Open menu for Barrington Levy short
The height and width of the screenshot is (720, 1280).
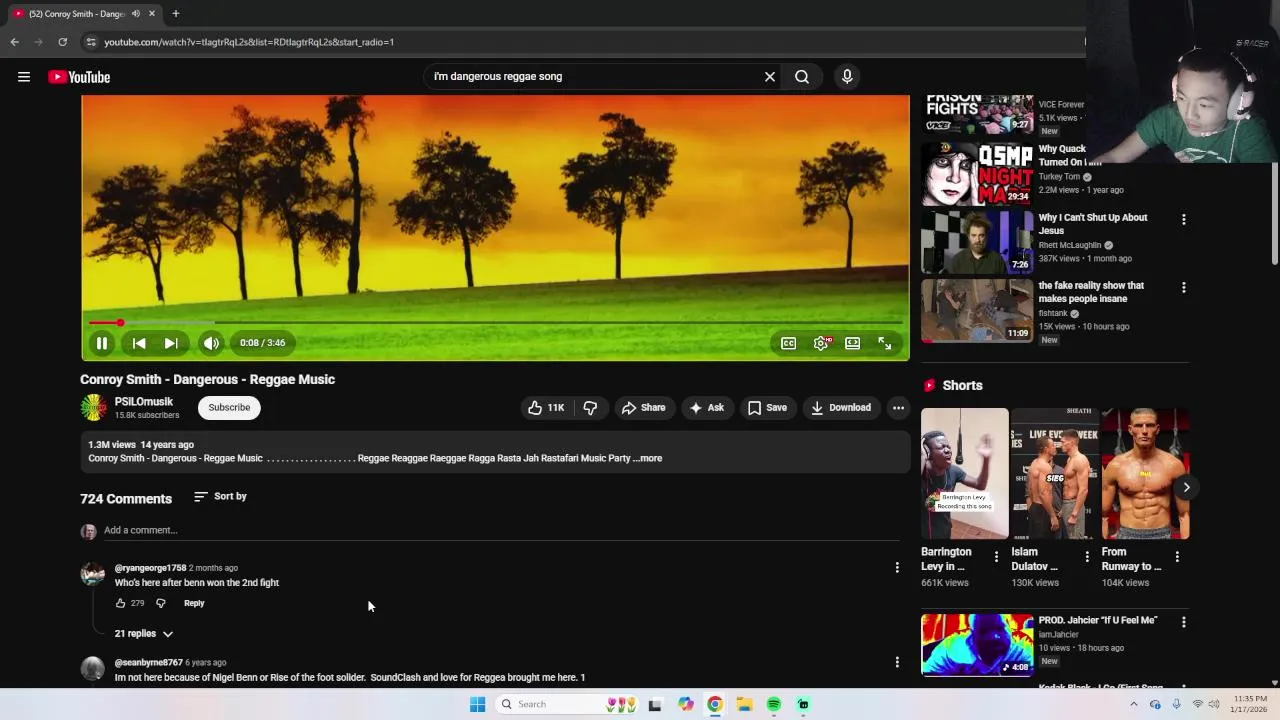996,556
